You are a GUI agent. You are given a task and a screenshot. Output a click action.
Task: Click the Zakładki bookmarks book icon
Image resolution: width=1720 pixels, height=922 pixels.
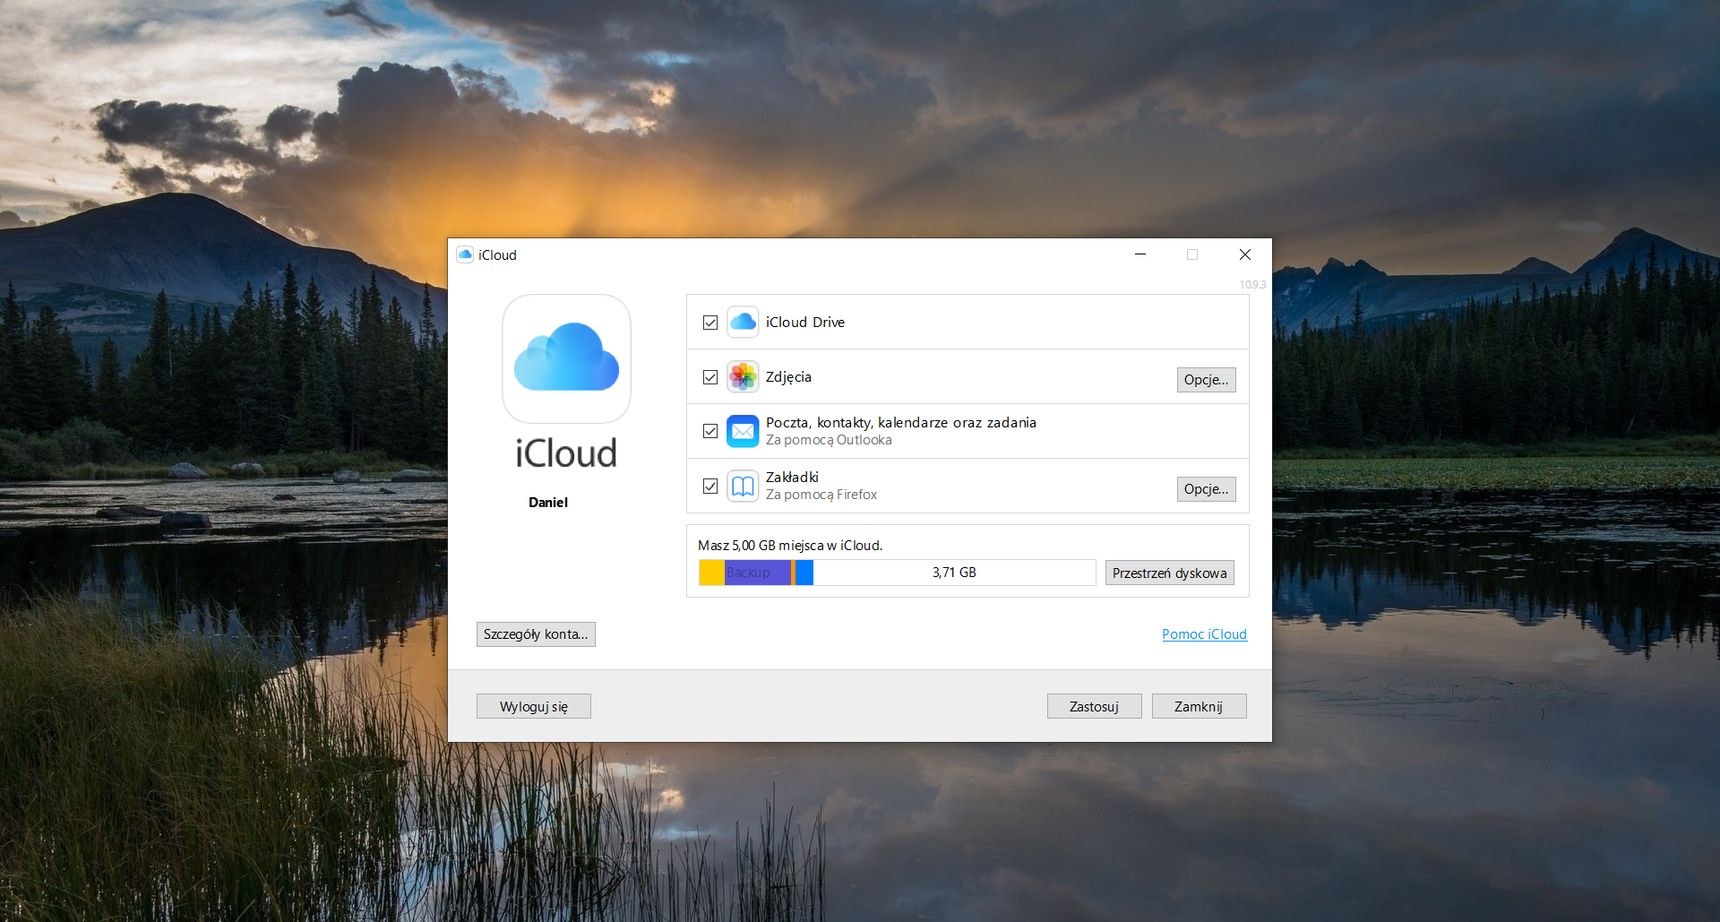(742, 486)
